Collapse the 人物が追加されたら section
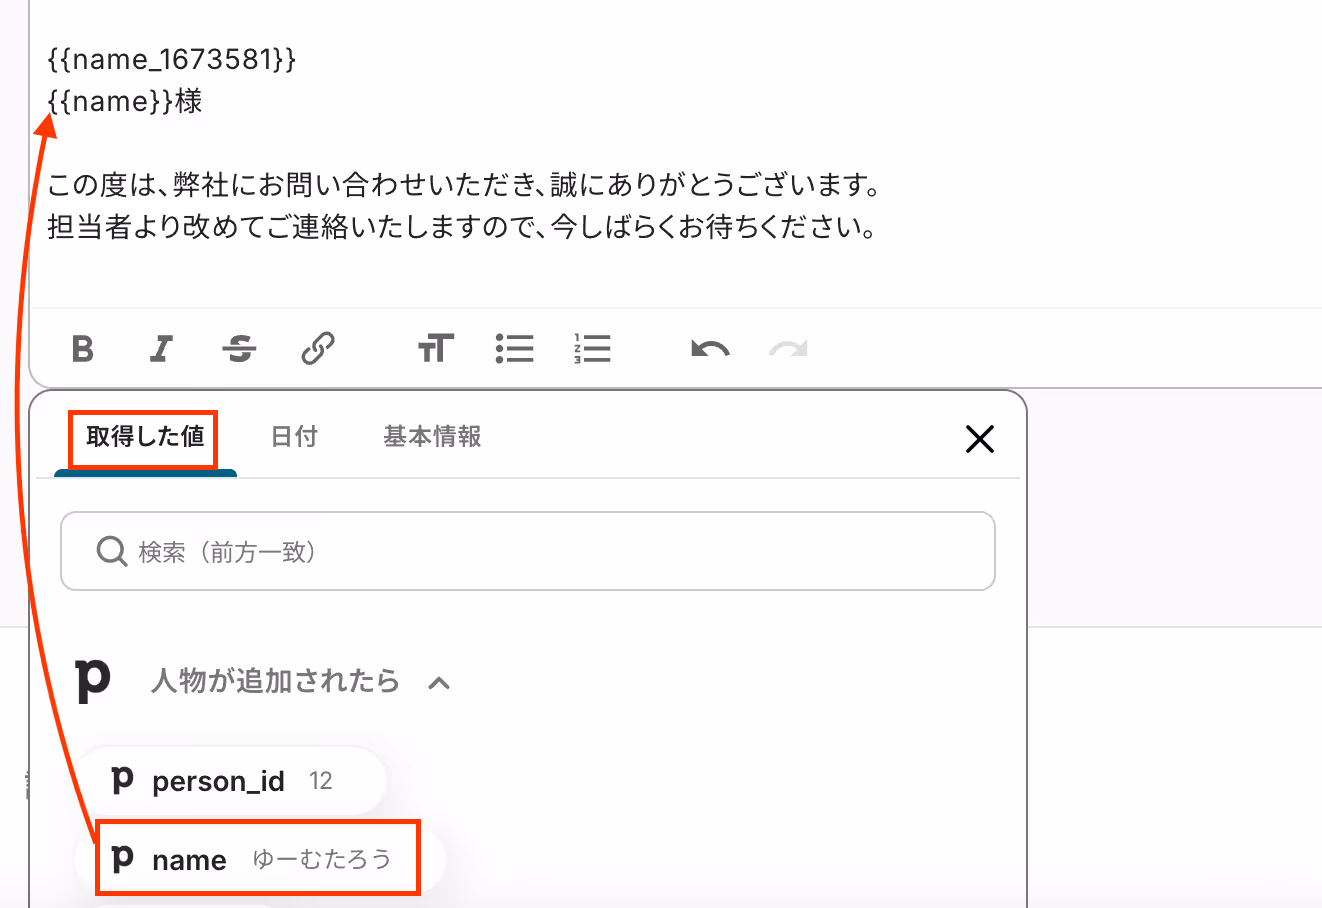This screenshot has height=908, width=1322. coord(439,683)
